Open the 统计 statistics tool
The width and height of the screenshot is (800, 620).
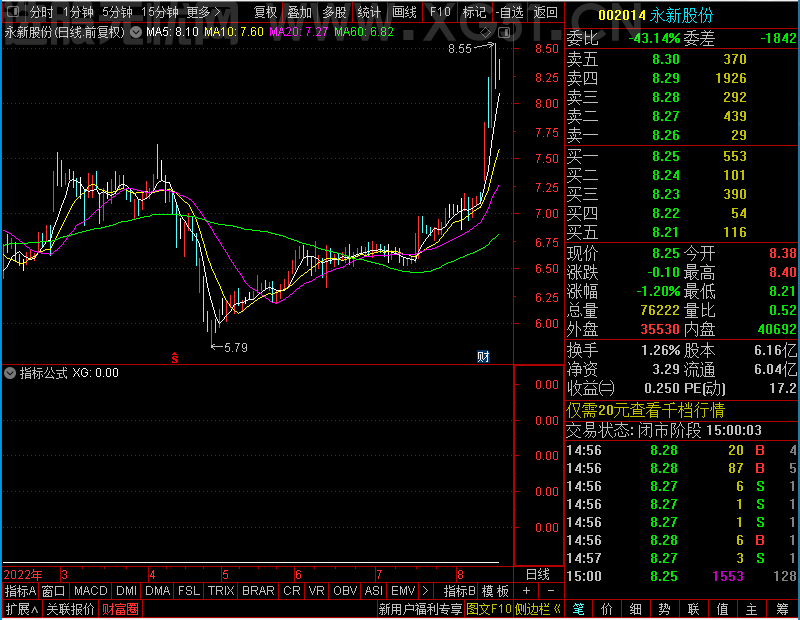click(369, 12)
